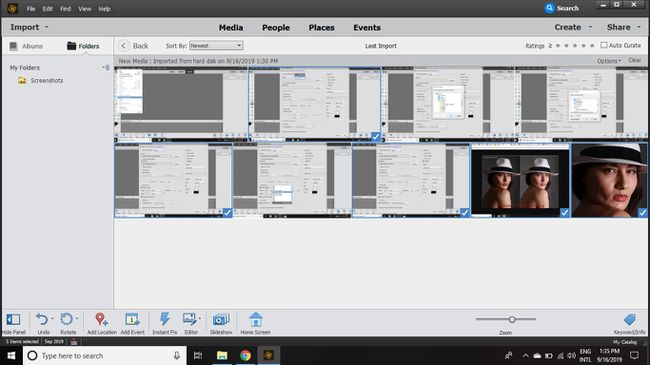Open the File menu
The height and width of the screenshot is (365, 650).
point(31,8)
